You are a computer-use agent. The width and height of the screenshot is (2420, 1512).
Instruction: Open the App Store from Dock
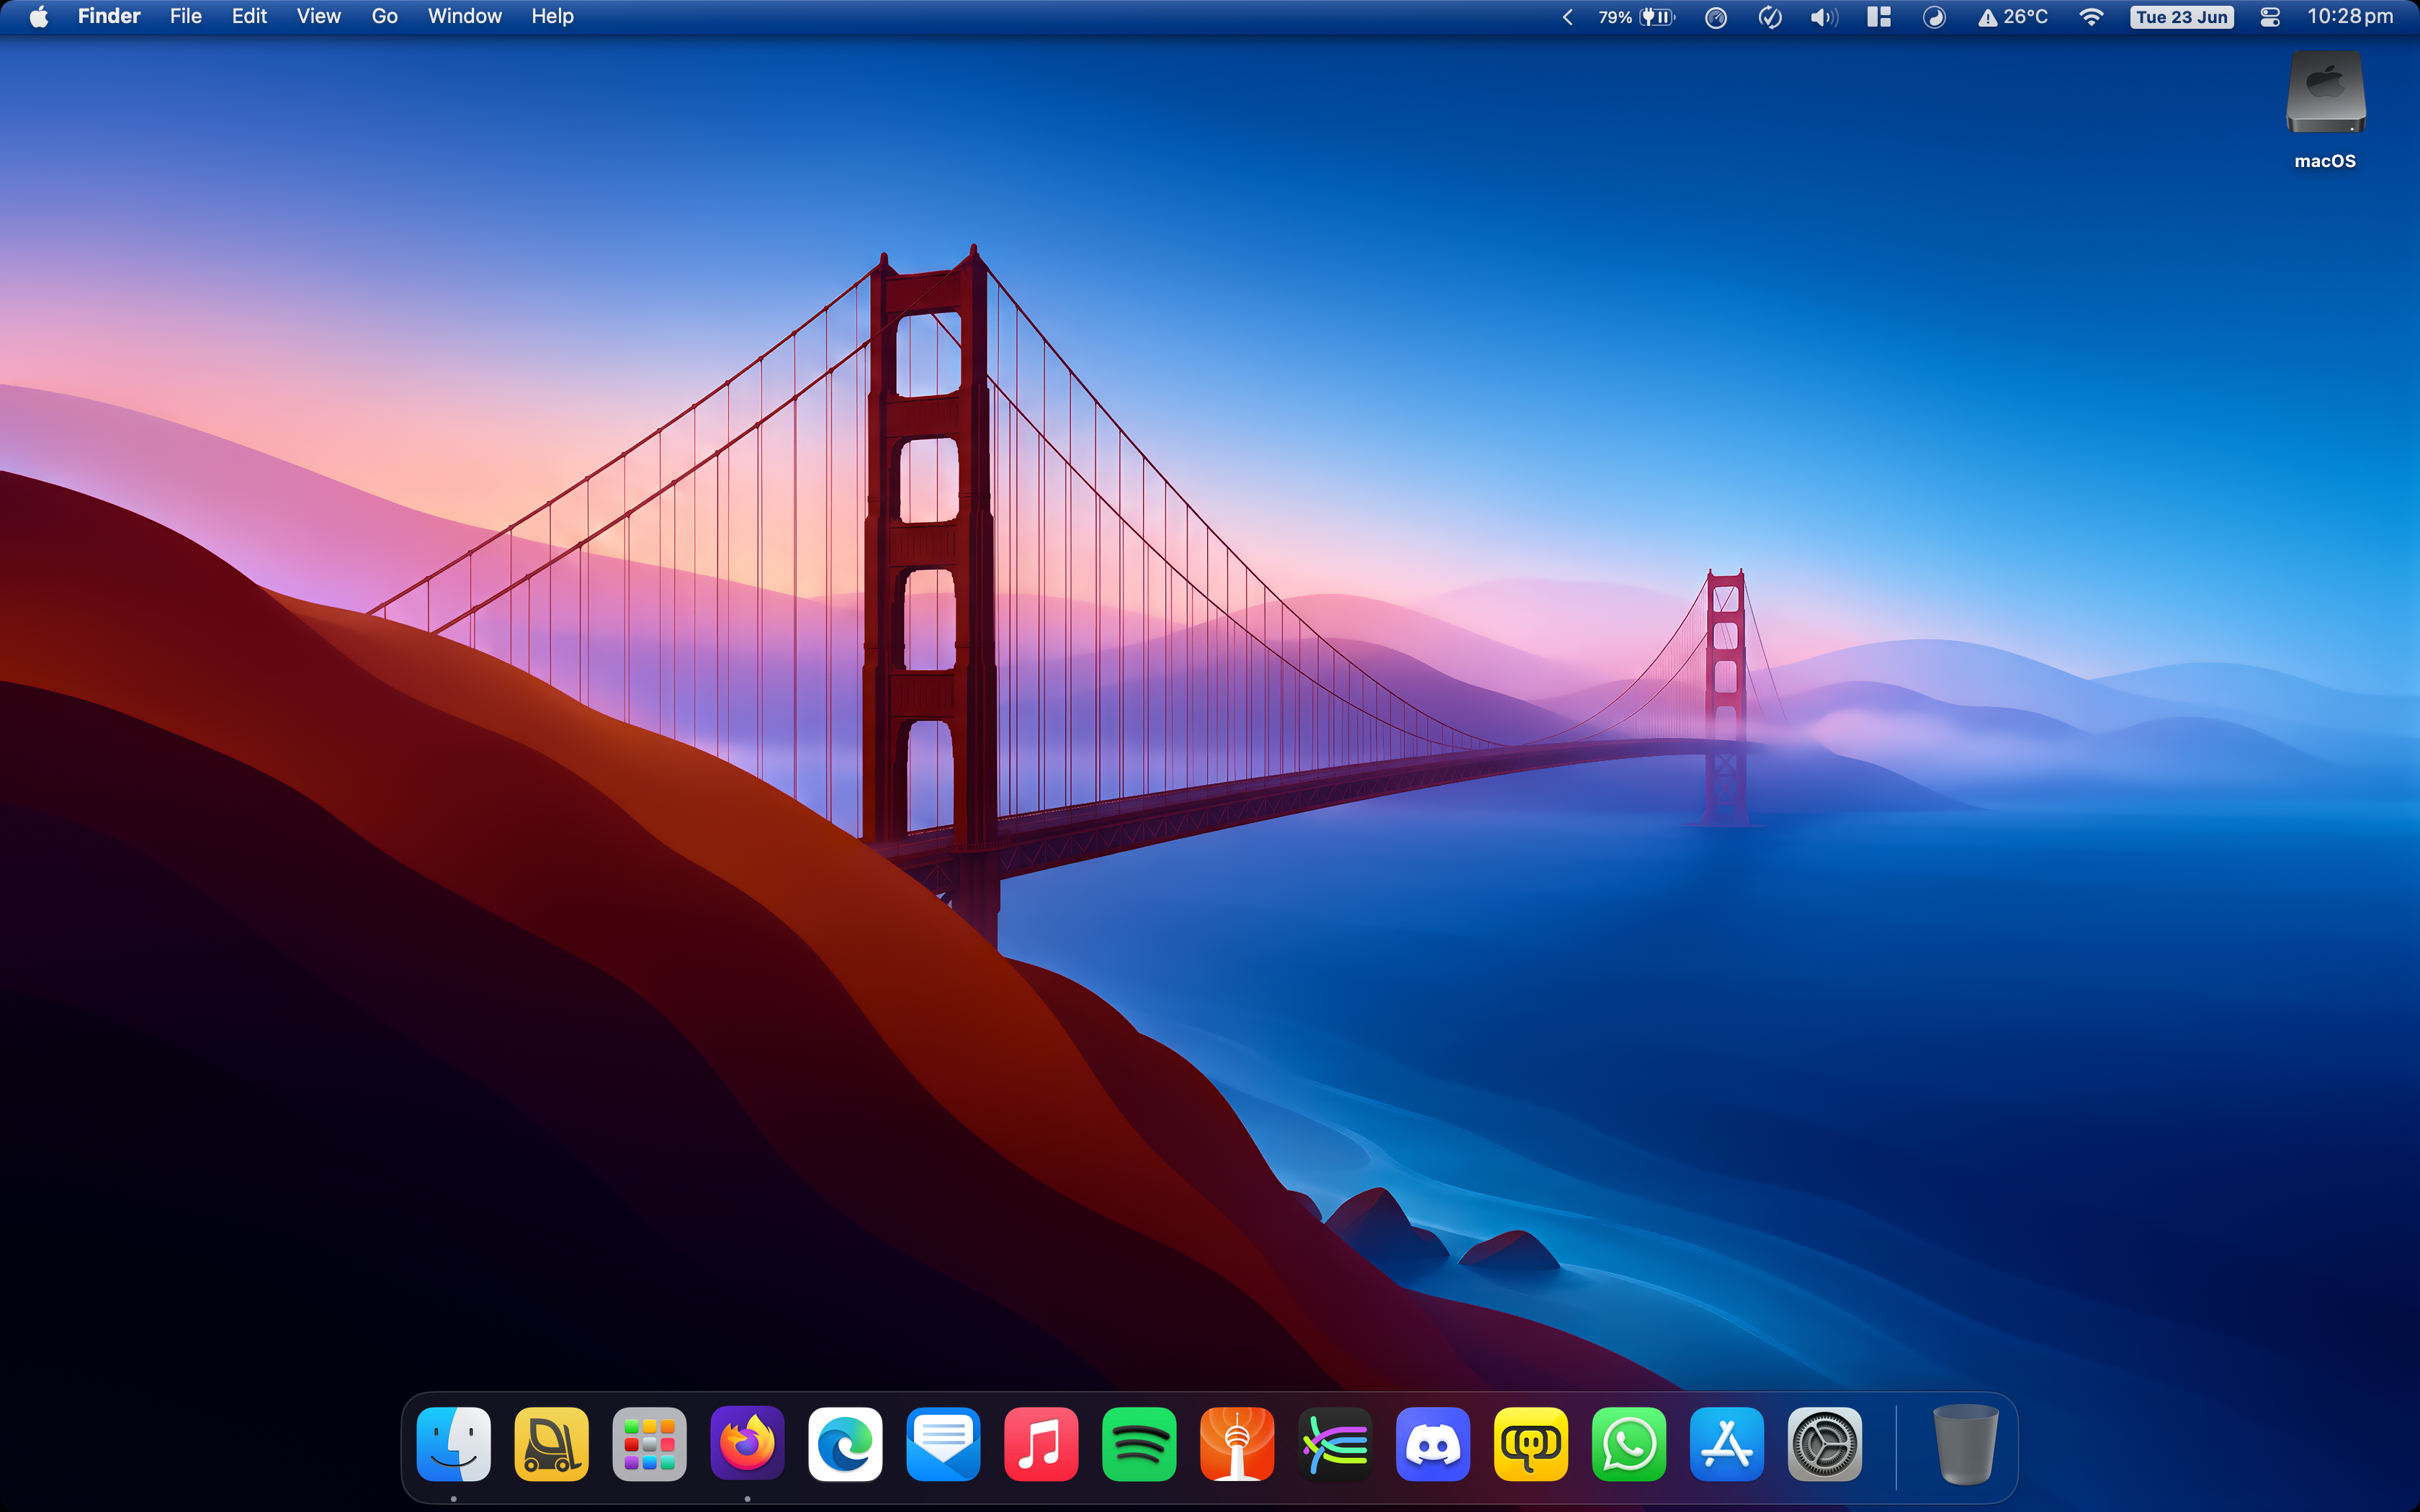1727,1444
